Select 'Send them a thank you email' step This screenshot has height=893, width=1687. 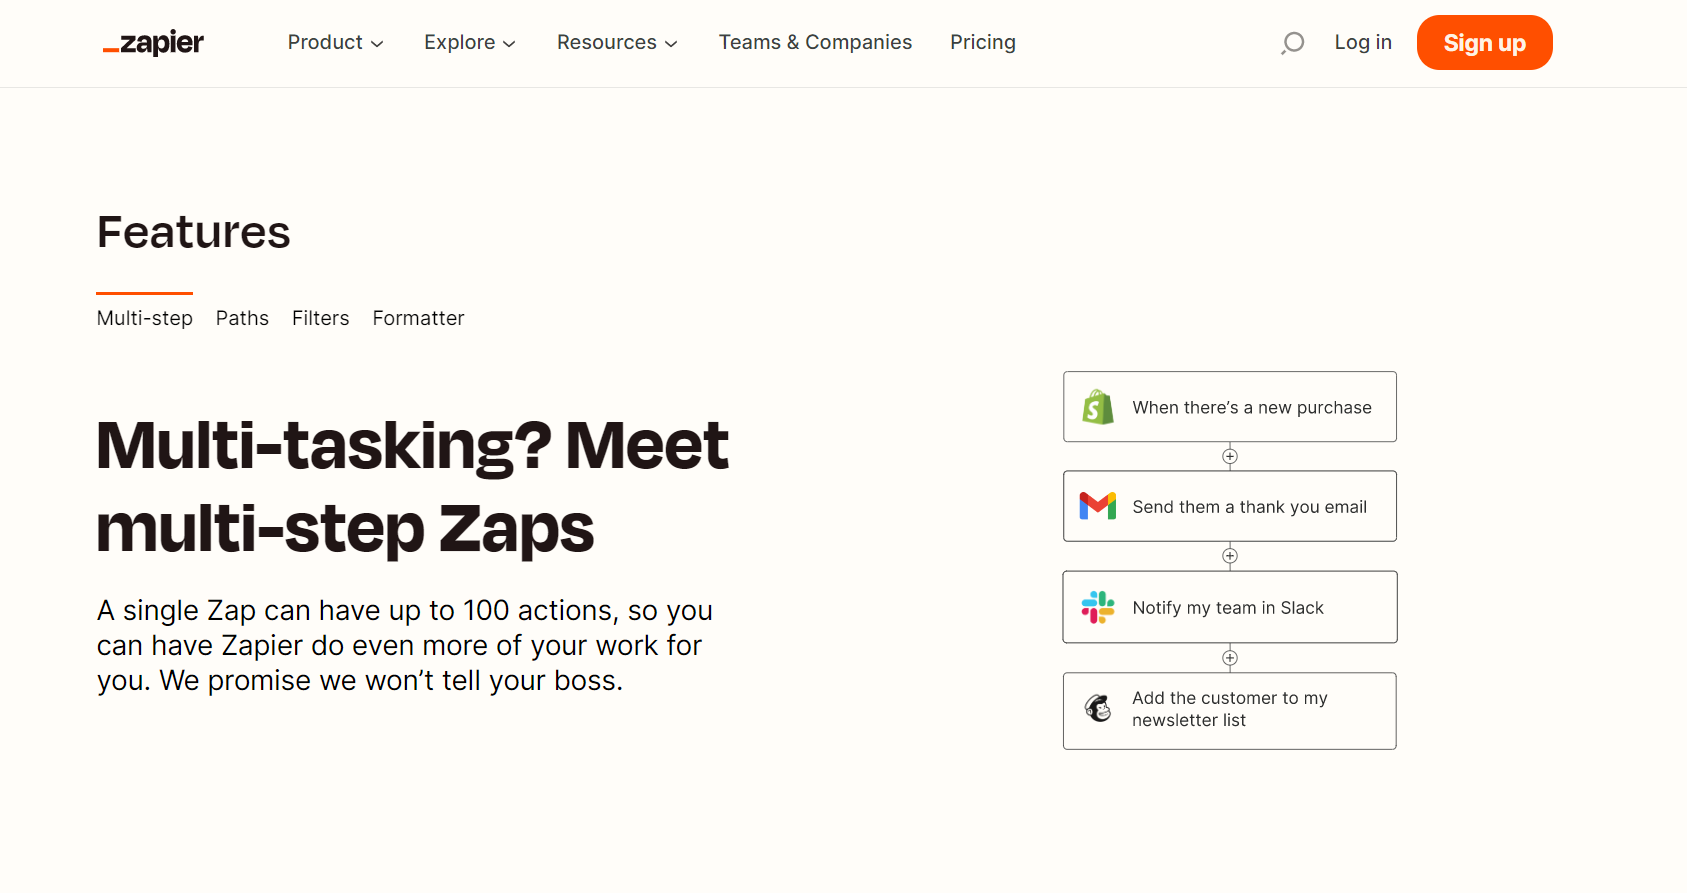coord(1230,506)
